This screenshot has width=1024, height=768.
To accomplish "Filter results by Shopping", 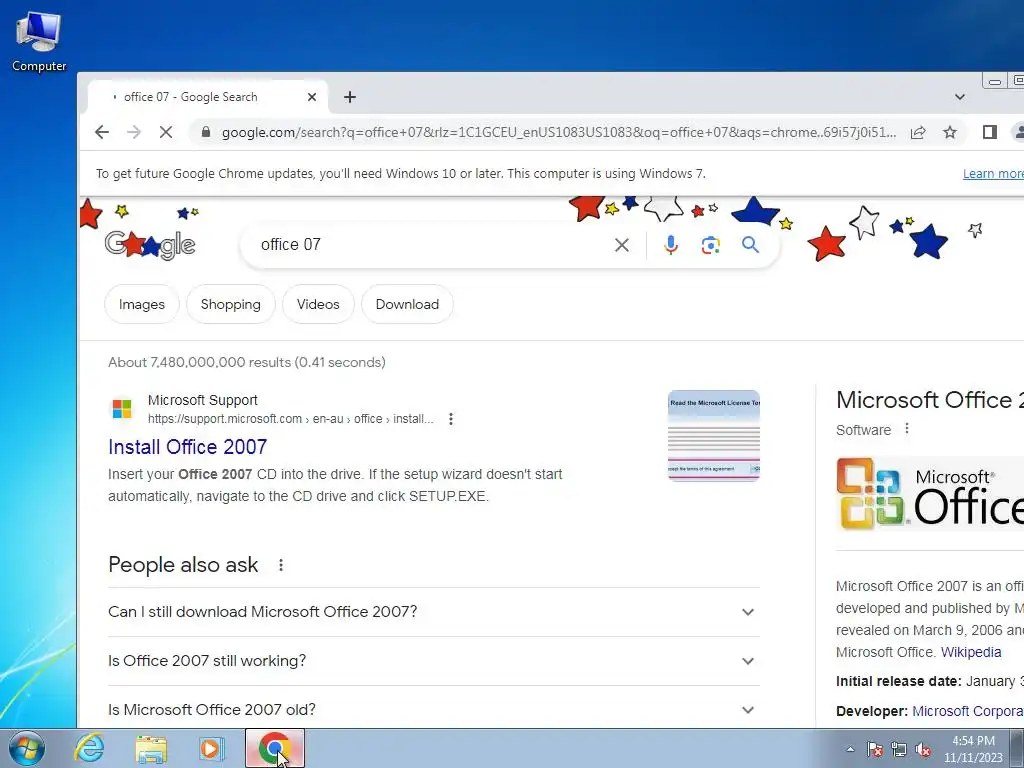I will point(231,304).
